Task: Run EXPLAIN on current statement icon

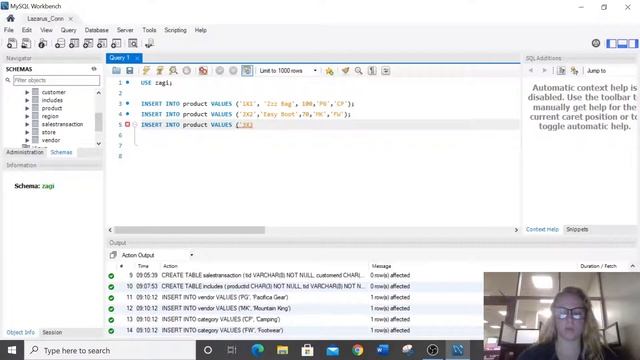Action: 173,71
